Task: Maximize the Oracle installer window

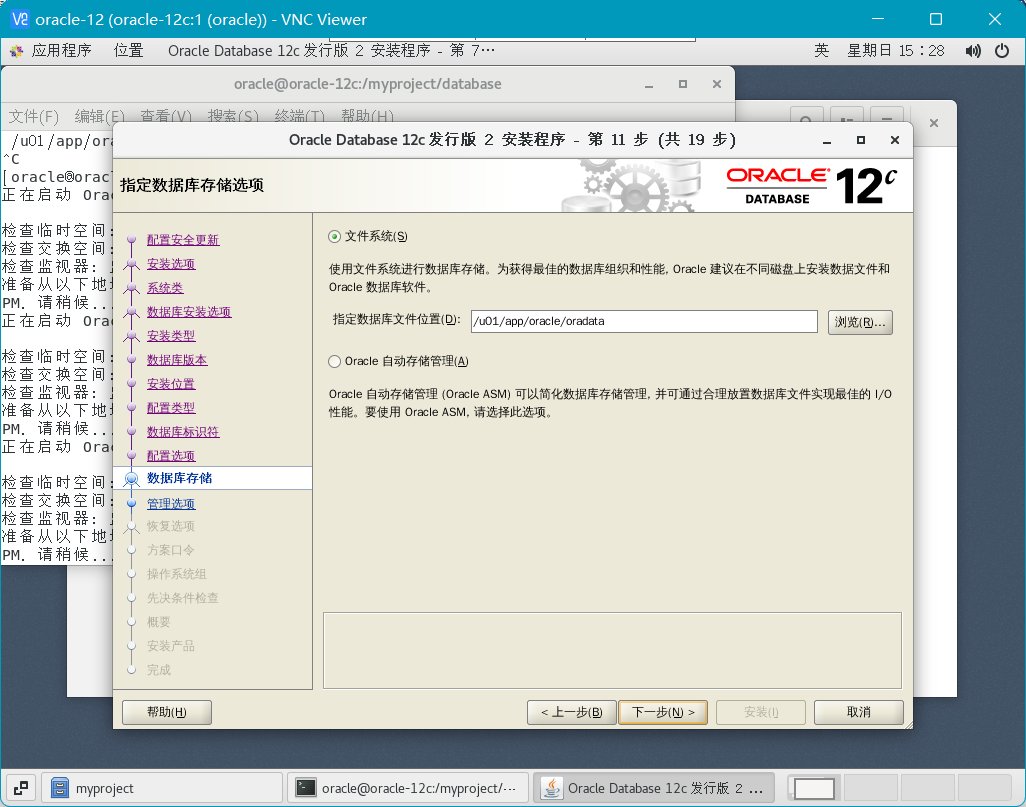Action: click(x=860, y=140)
